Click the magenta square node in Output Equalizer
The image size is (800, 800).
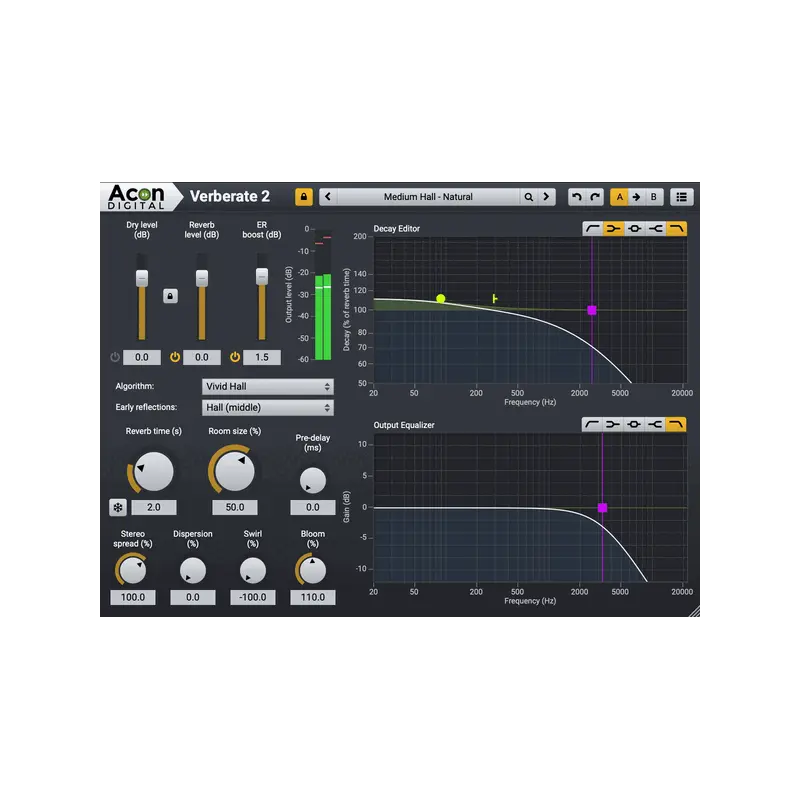click(x=603, y=508)
